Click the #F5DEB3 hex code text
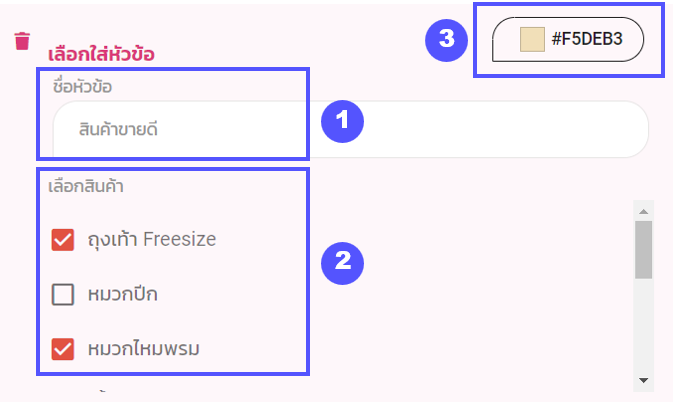Image resolution: width=676 pixels, height=405 pixels. [587, 39]
